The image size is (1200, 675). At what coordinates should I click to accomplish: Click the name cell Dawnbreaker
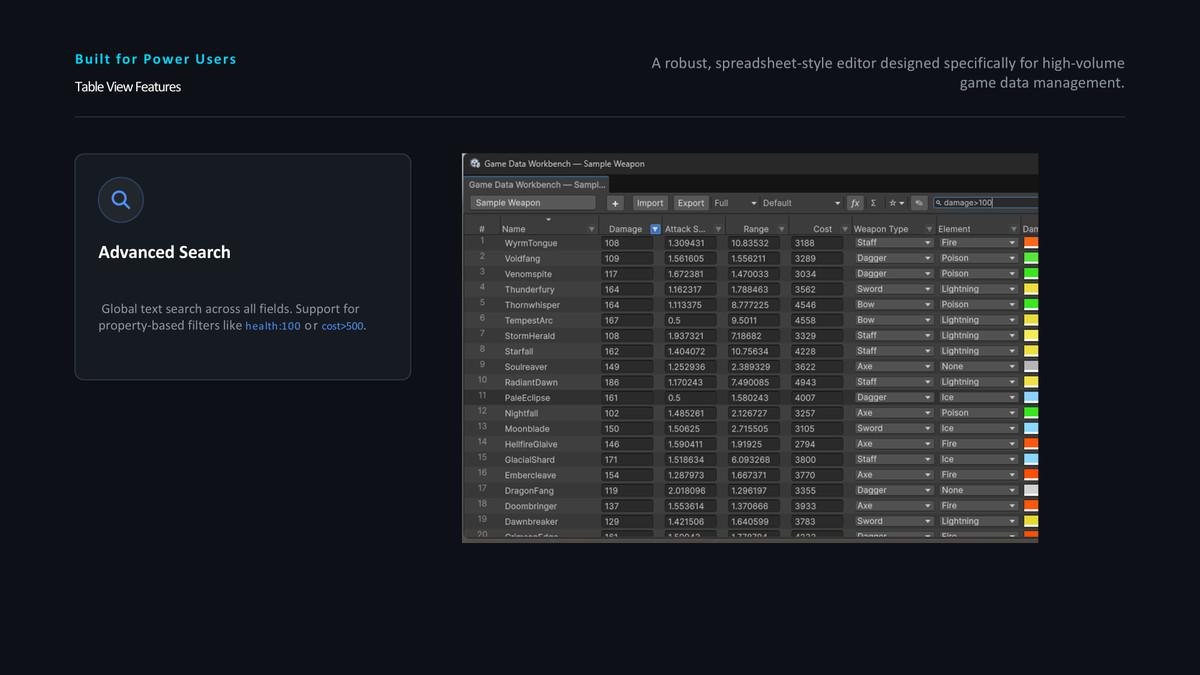[531, 522]
